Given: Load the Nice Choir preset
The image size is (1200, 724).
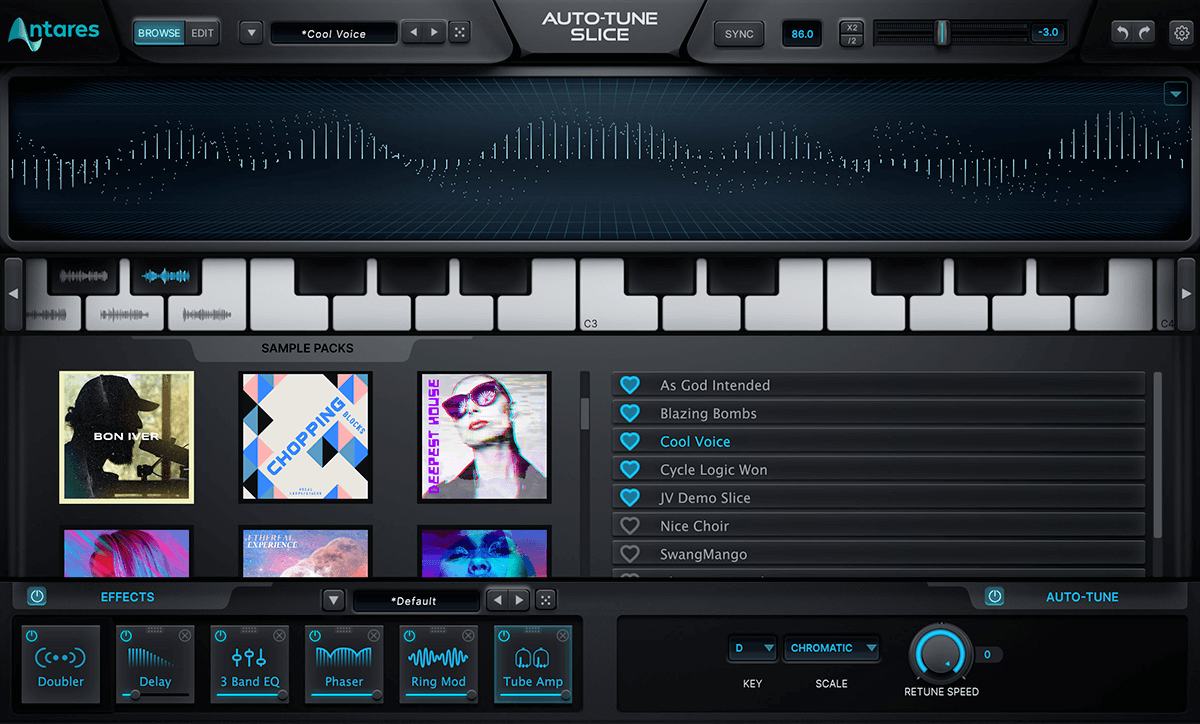Looking at the screenshot, I should click(x=878, y=525).
